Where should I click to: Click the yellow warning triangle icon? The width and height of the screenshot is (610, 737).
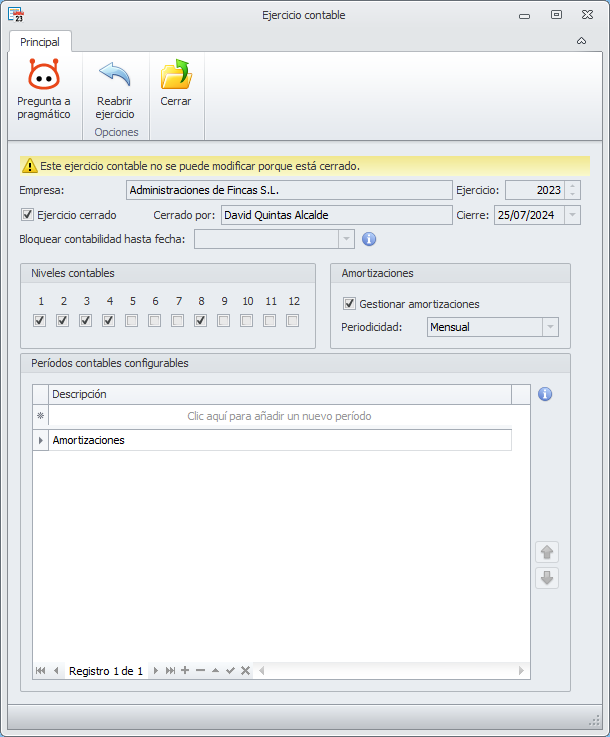click(x=30, y=165)
